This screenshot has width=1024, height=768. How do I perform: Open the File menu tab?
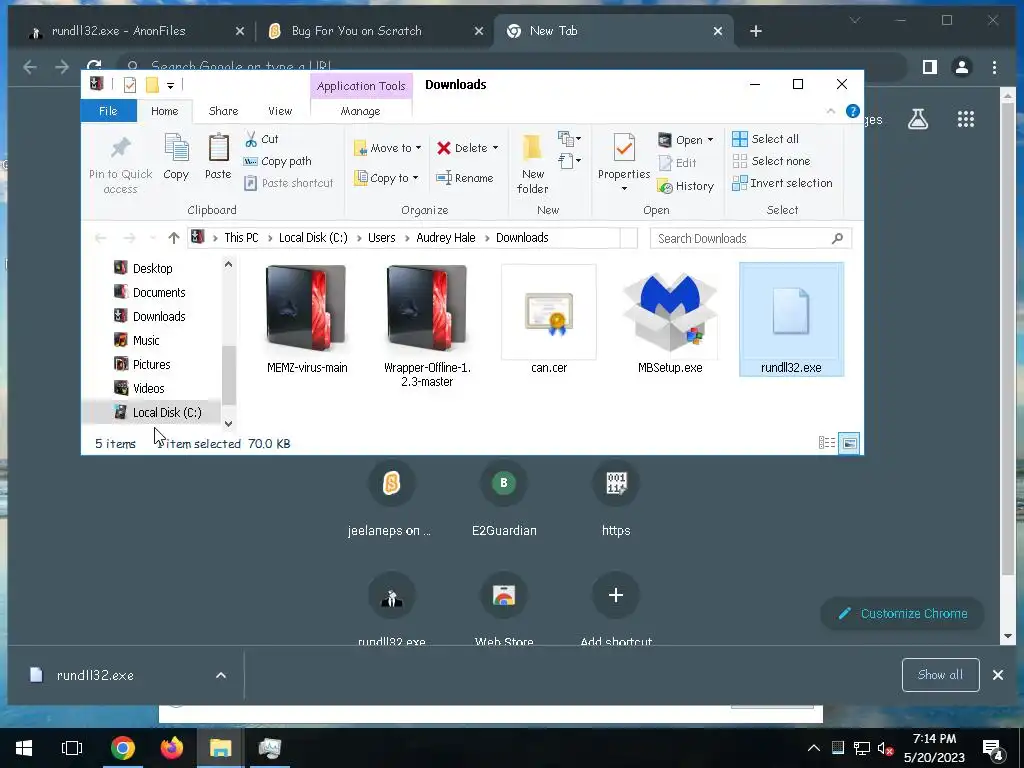[x=108, y=111]
